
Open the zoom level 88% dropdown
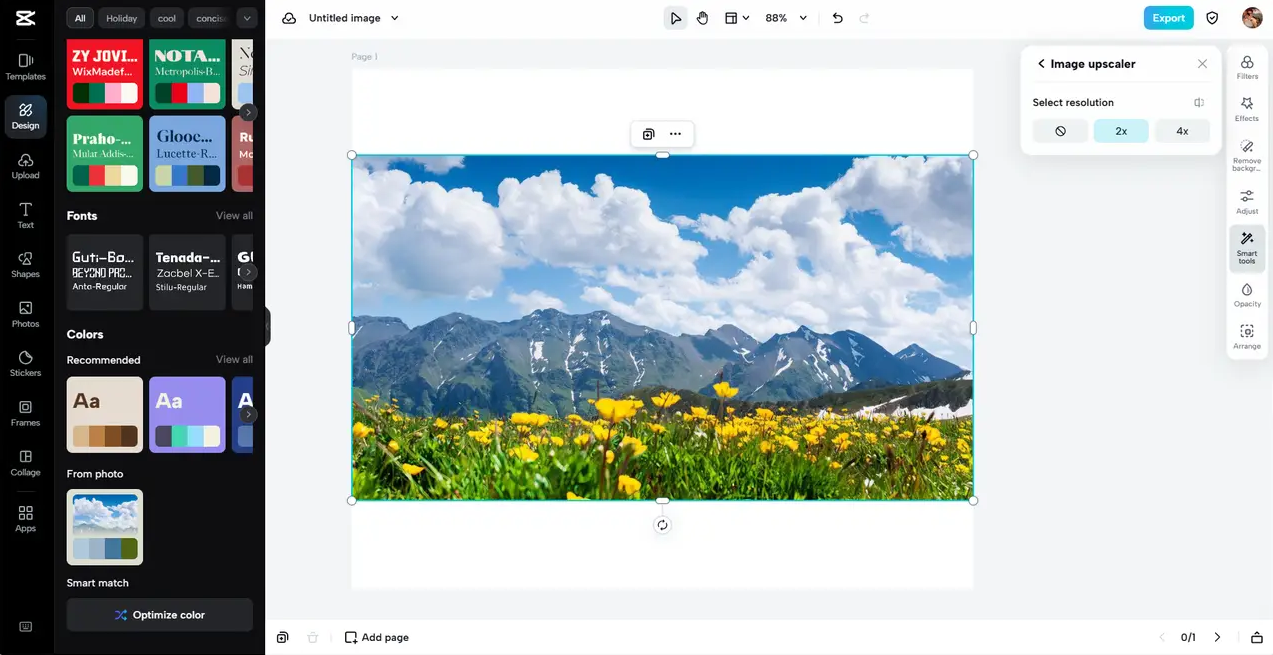click(787, 18)
